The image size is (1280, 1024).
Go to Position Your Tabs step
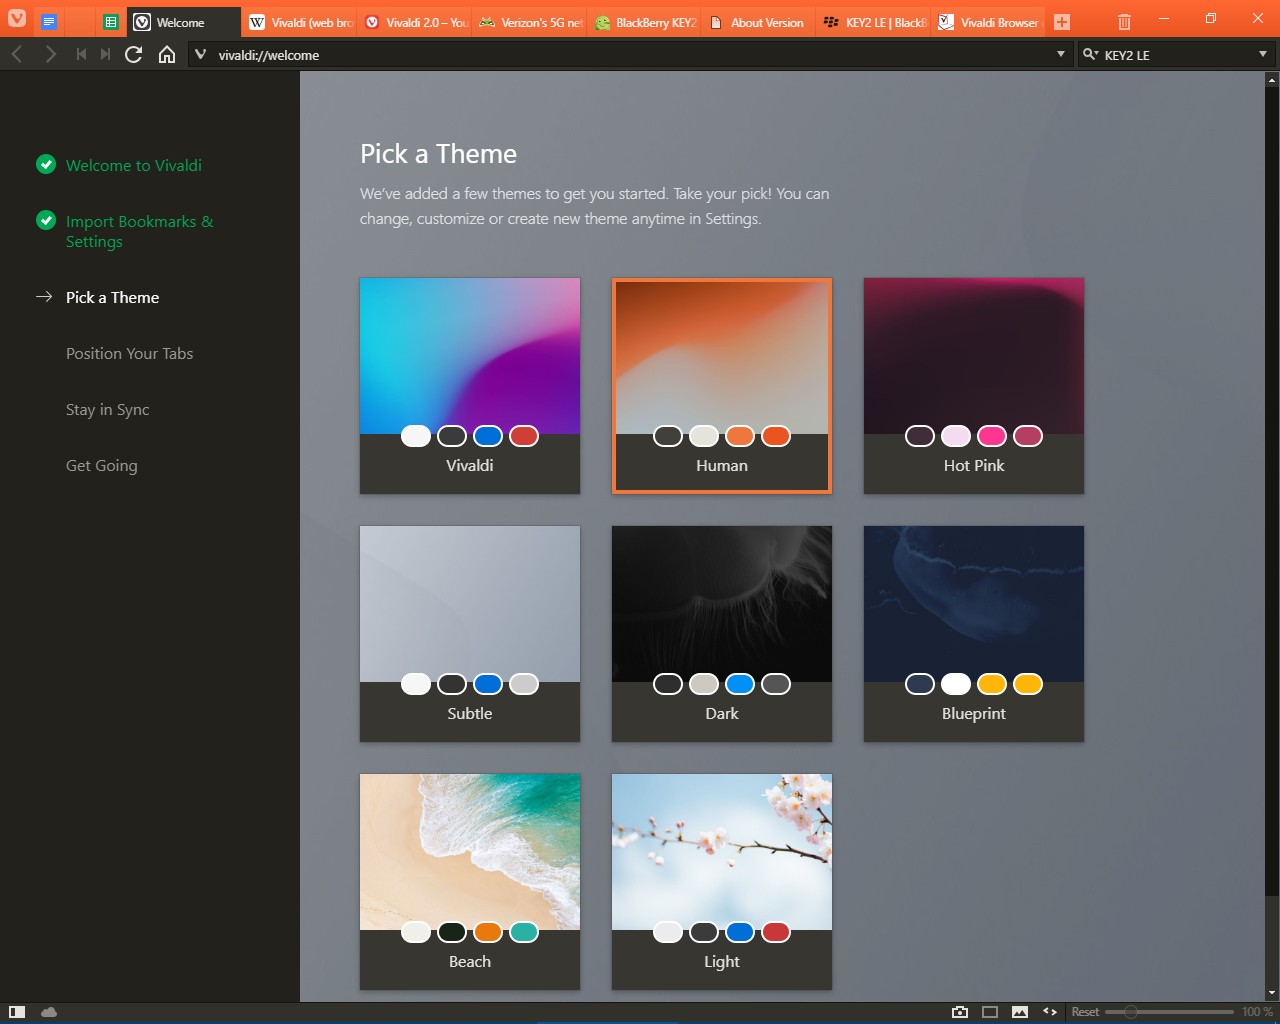[129, 353]
